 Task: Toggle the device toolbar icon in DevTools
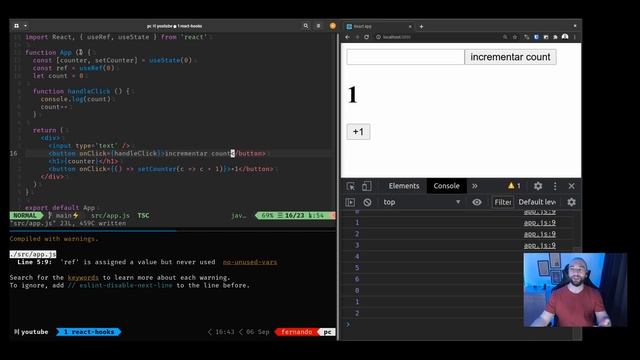click(367, 186)
